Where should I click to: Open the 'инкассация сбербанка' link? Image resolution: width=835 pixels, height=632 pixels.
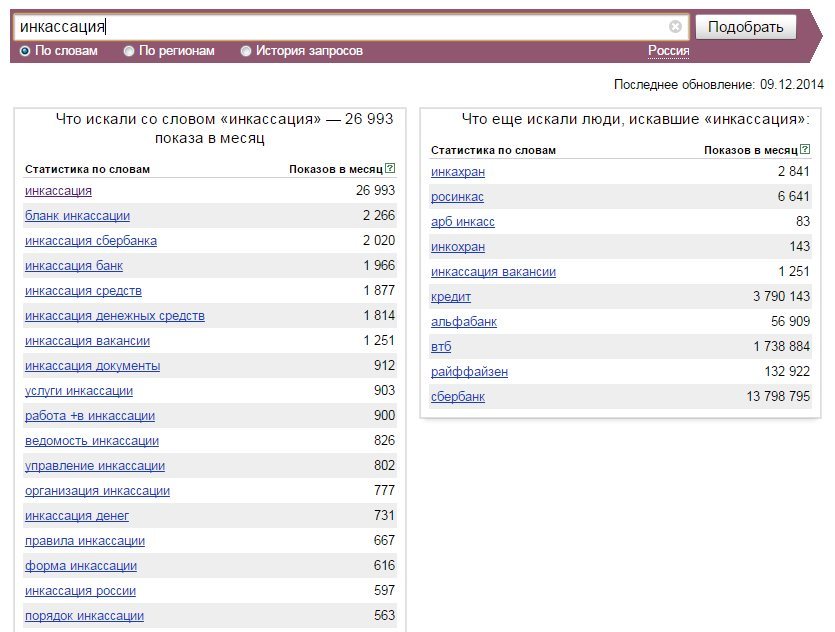pyautogui.click(x=91, y=241)
